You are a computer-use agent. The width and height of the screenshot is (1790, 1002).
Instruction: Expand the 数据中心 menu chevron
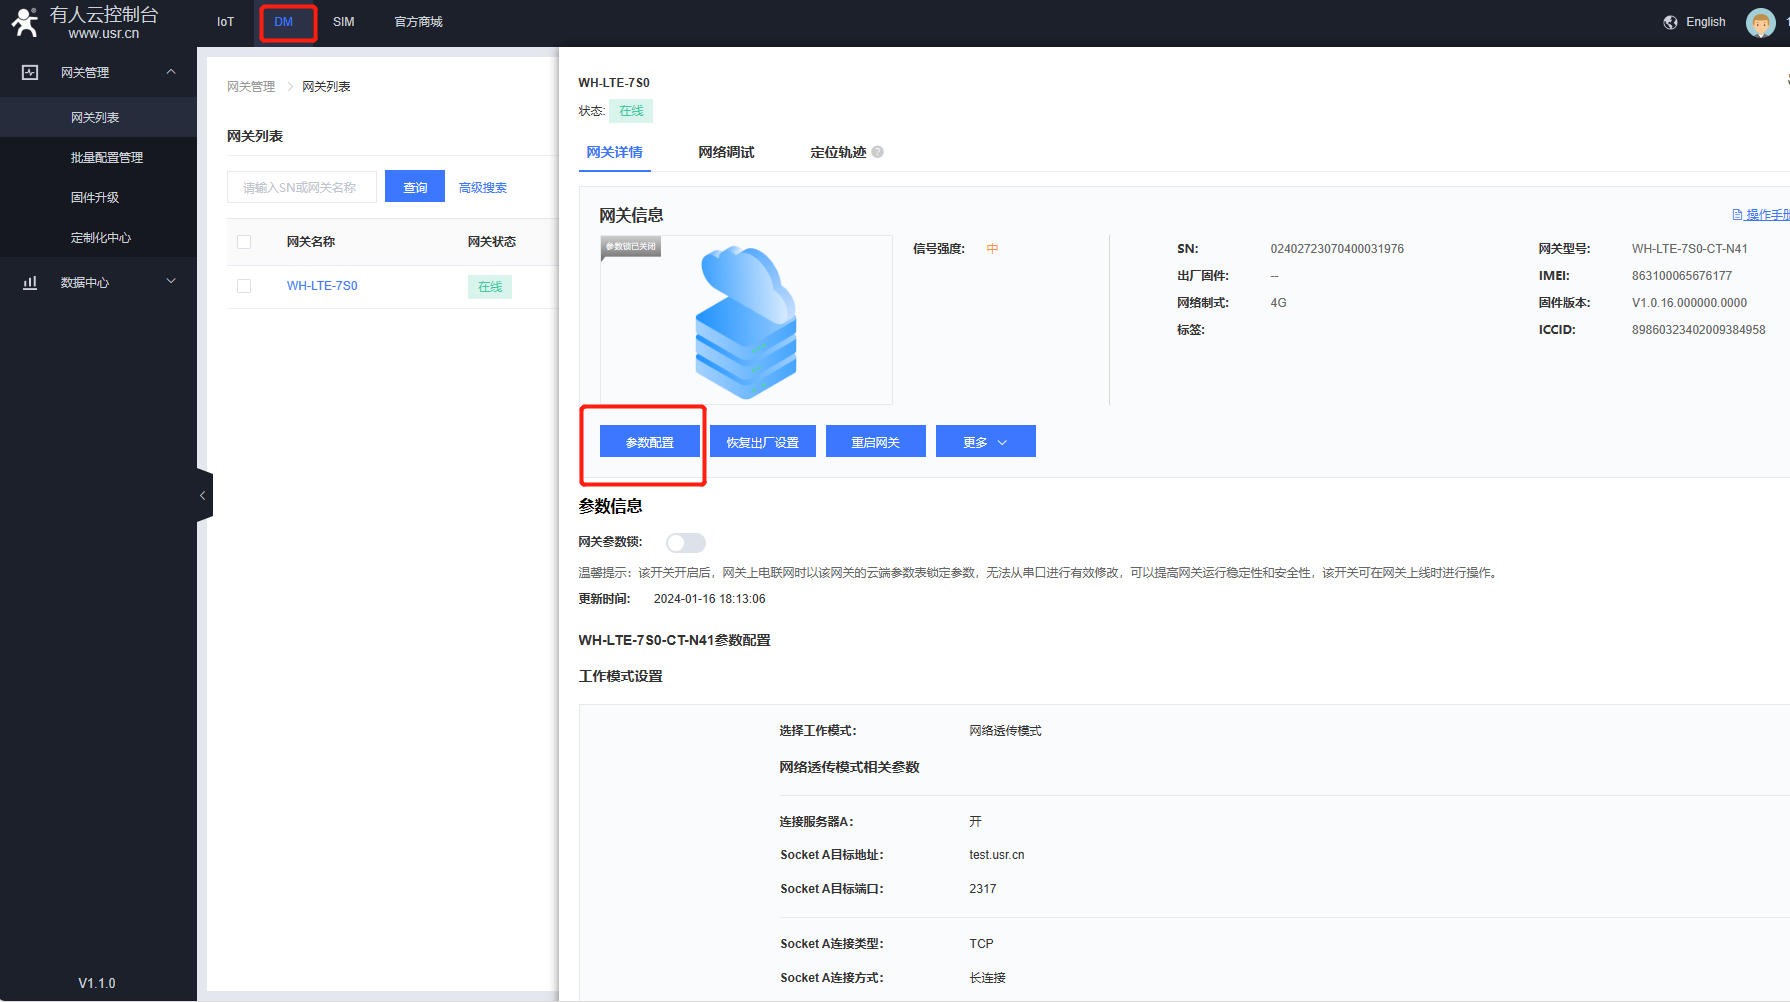click(171, 282)
